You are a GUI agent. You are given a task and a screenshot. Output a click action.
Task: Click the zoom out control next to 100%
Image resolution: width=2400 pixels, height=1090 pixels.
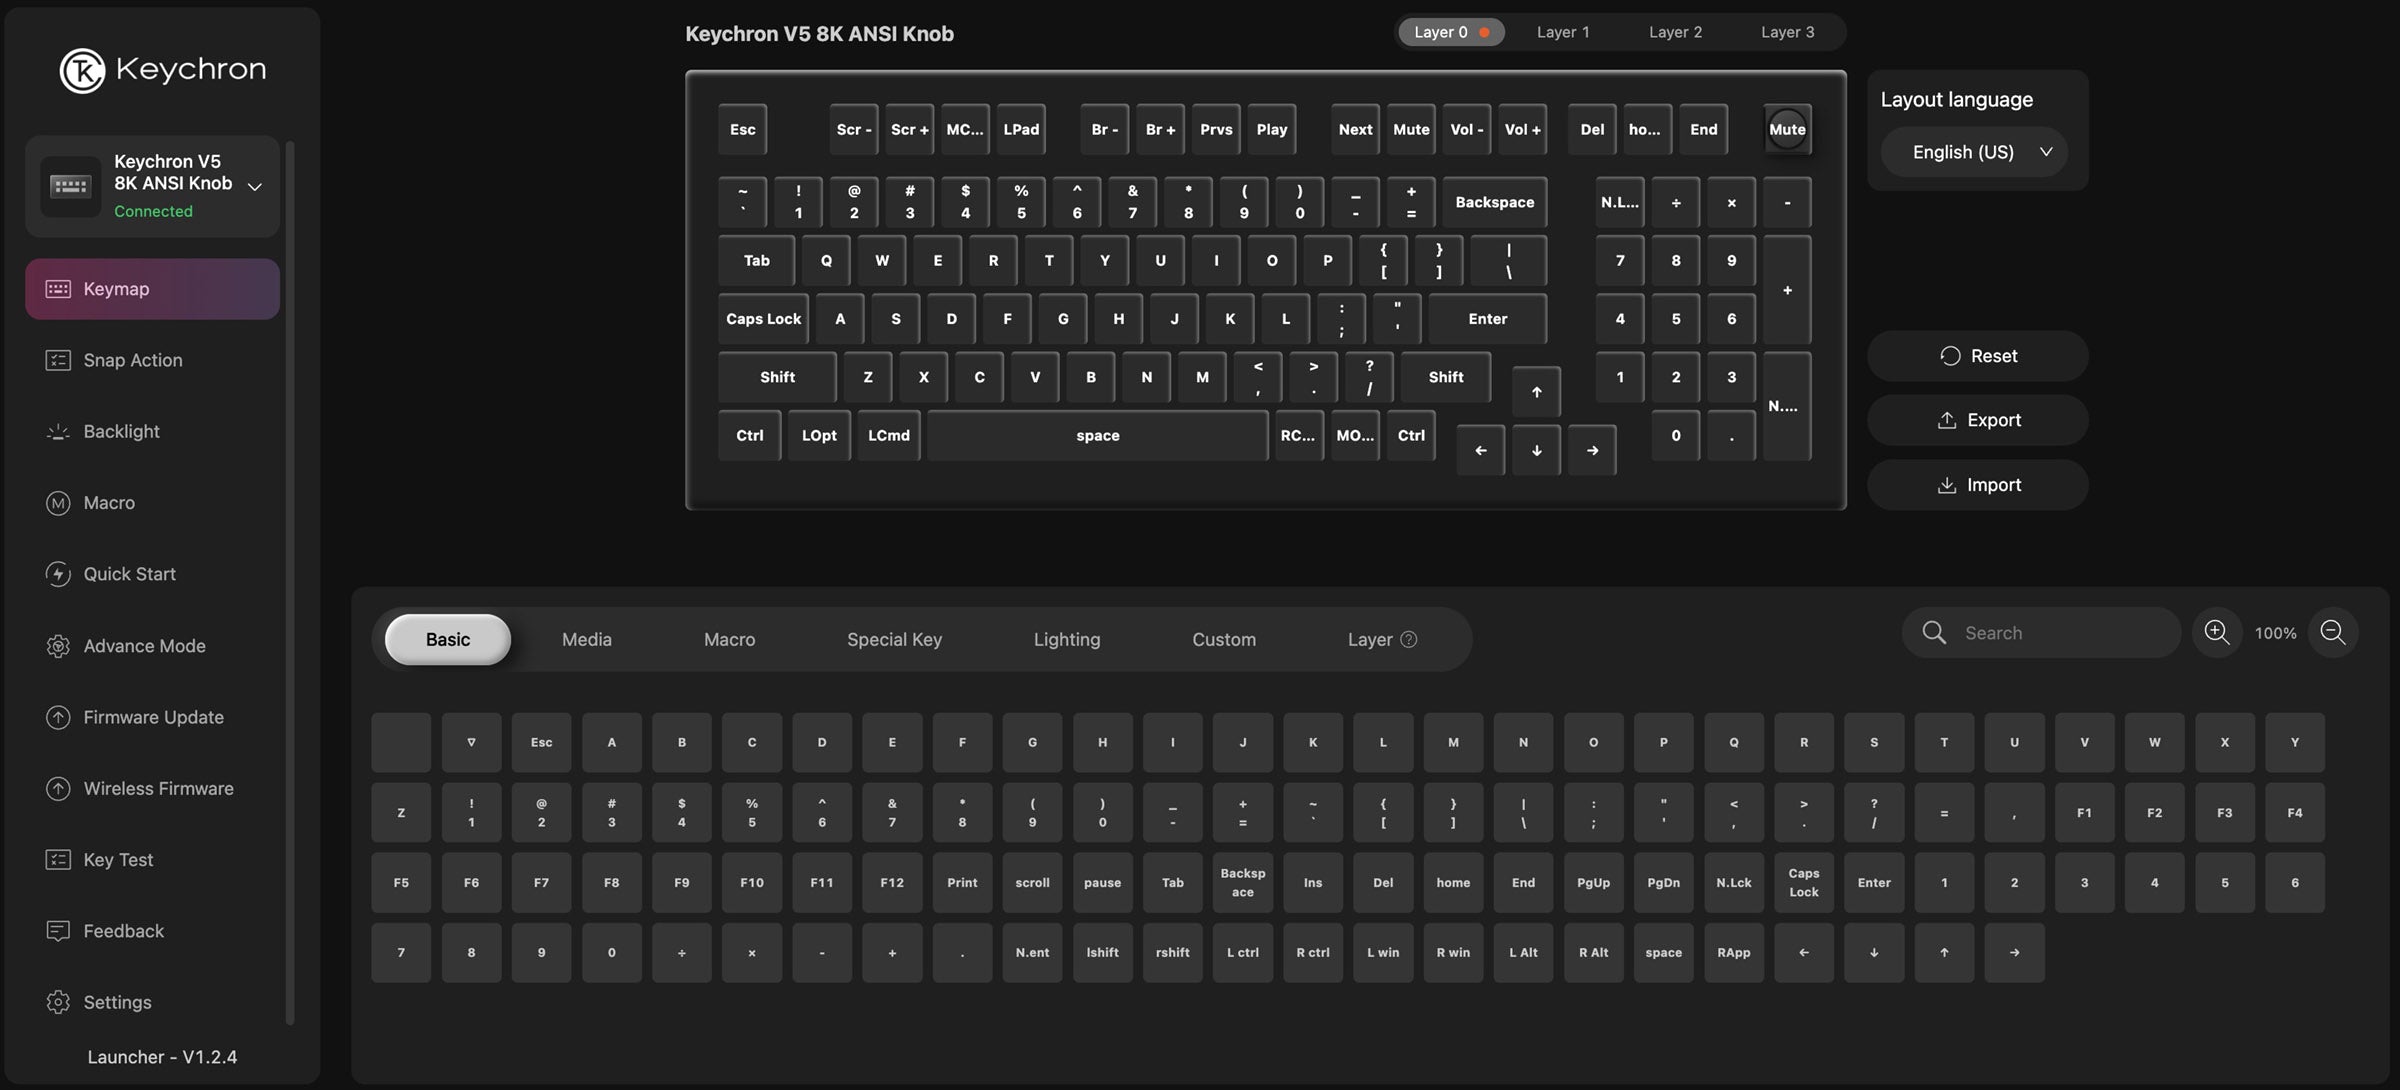(x=2333, y=632)
